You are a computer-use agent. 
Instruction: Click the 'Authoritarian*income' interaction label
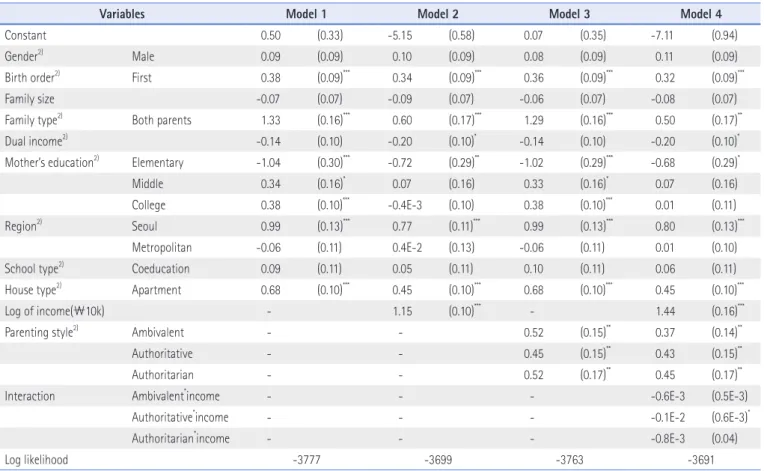(180, 438)
